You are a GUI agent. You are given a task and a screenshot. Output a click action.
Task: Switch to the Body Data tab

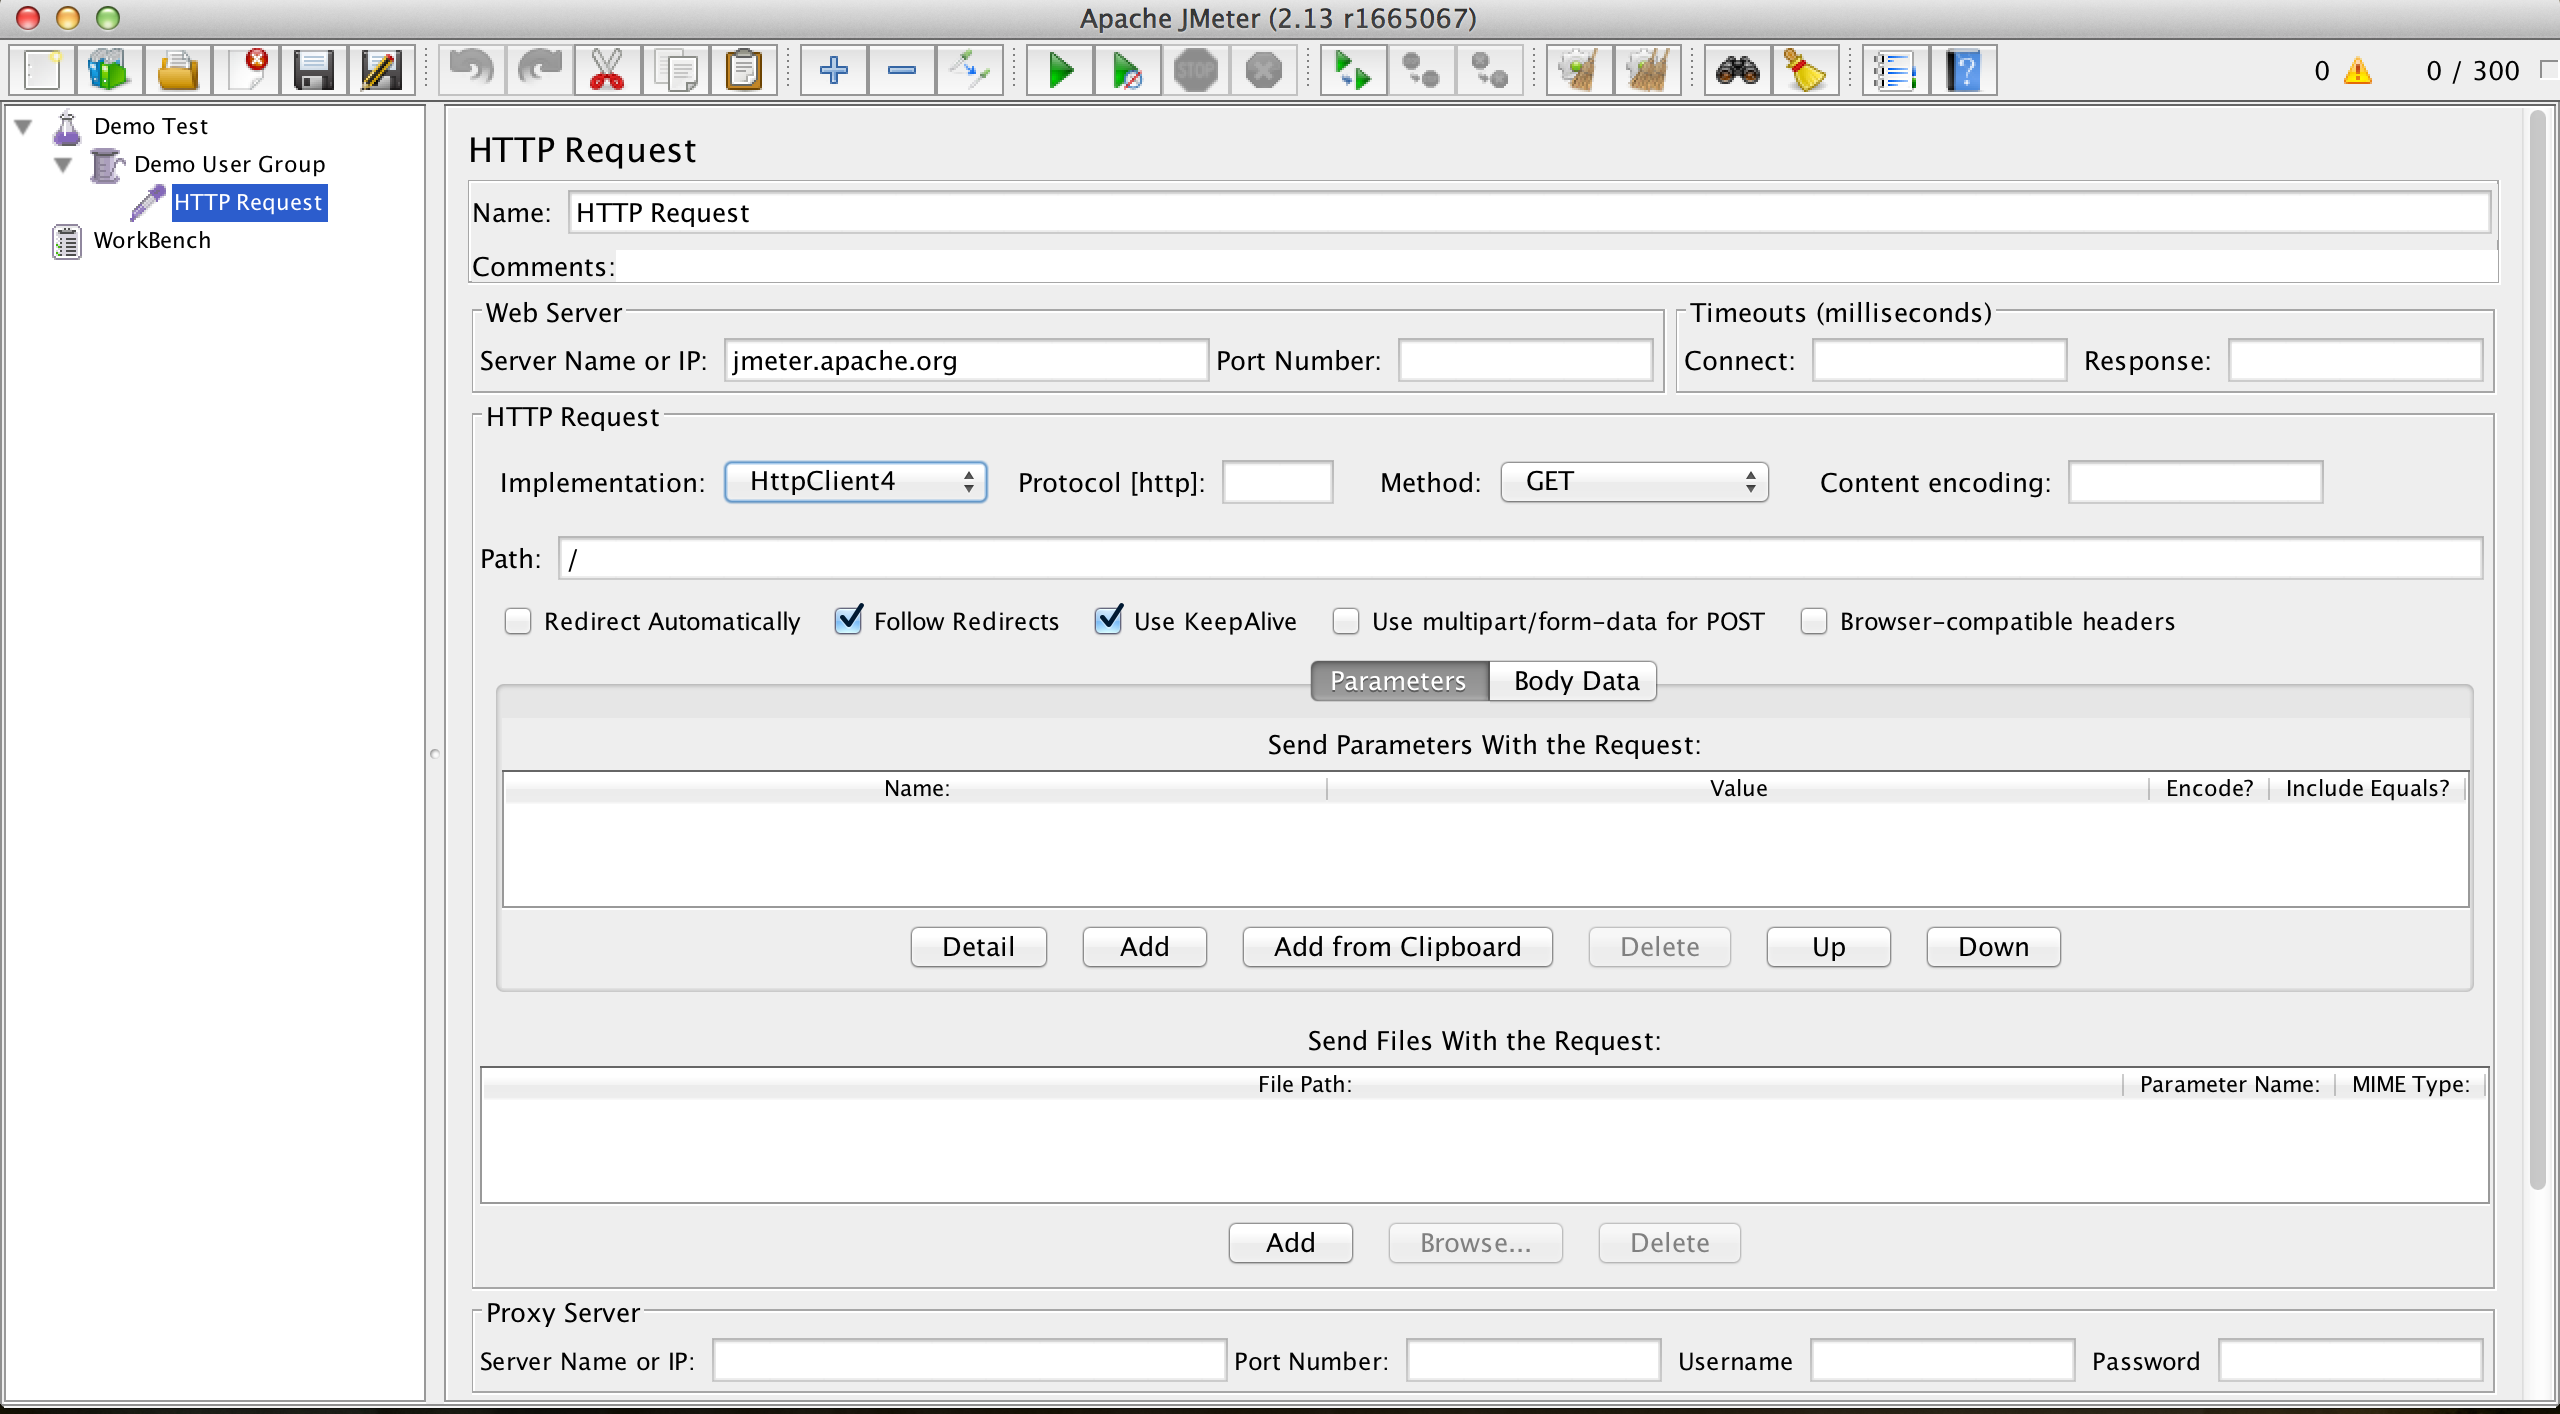coord(1573,679)
